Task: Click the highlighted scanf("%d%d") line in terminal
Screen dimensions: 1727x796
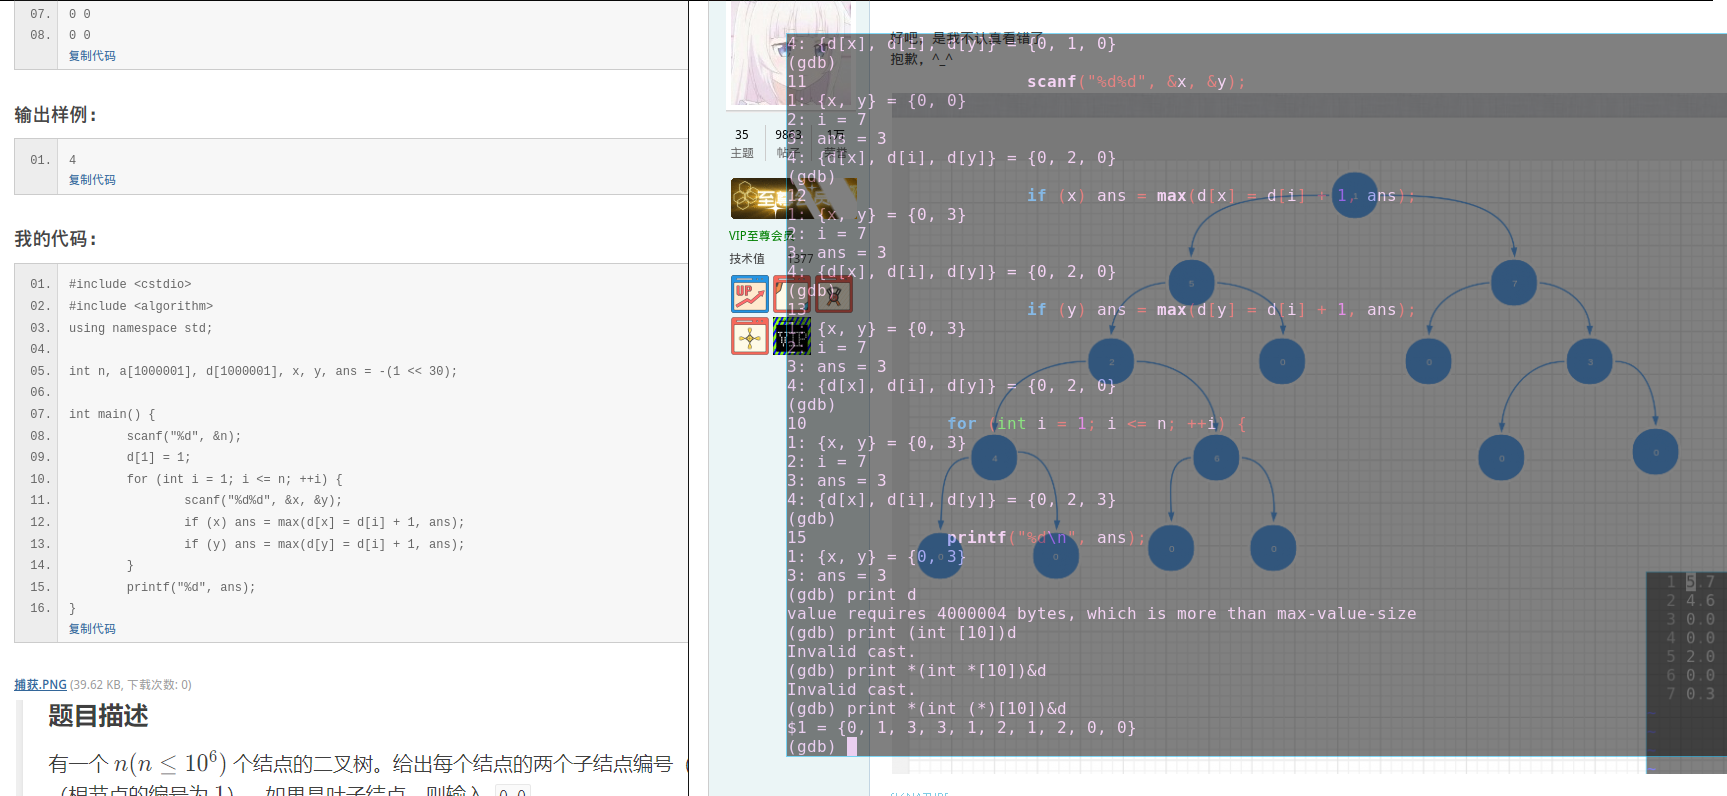Action: point(1137,82)
